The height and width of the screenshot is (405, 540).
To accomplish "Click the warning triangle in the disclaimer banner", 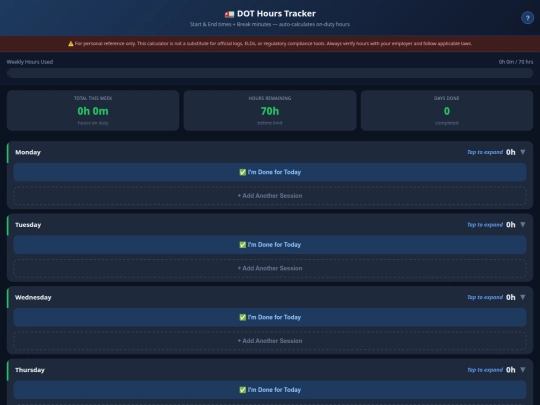I will [71, 44].
